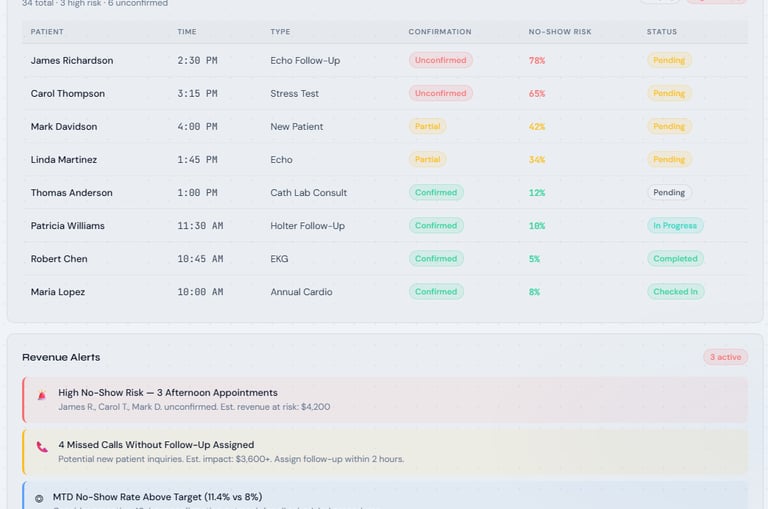Click the 10:45 AM appointment time
This screenshot has height=509, width=768.
(200, 259)
